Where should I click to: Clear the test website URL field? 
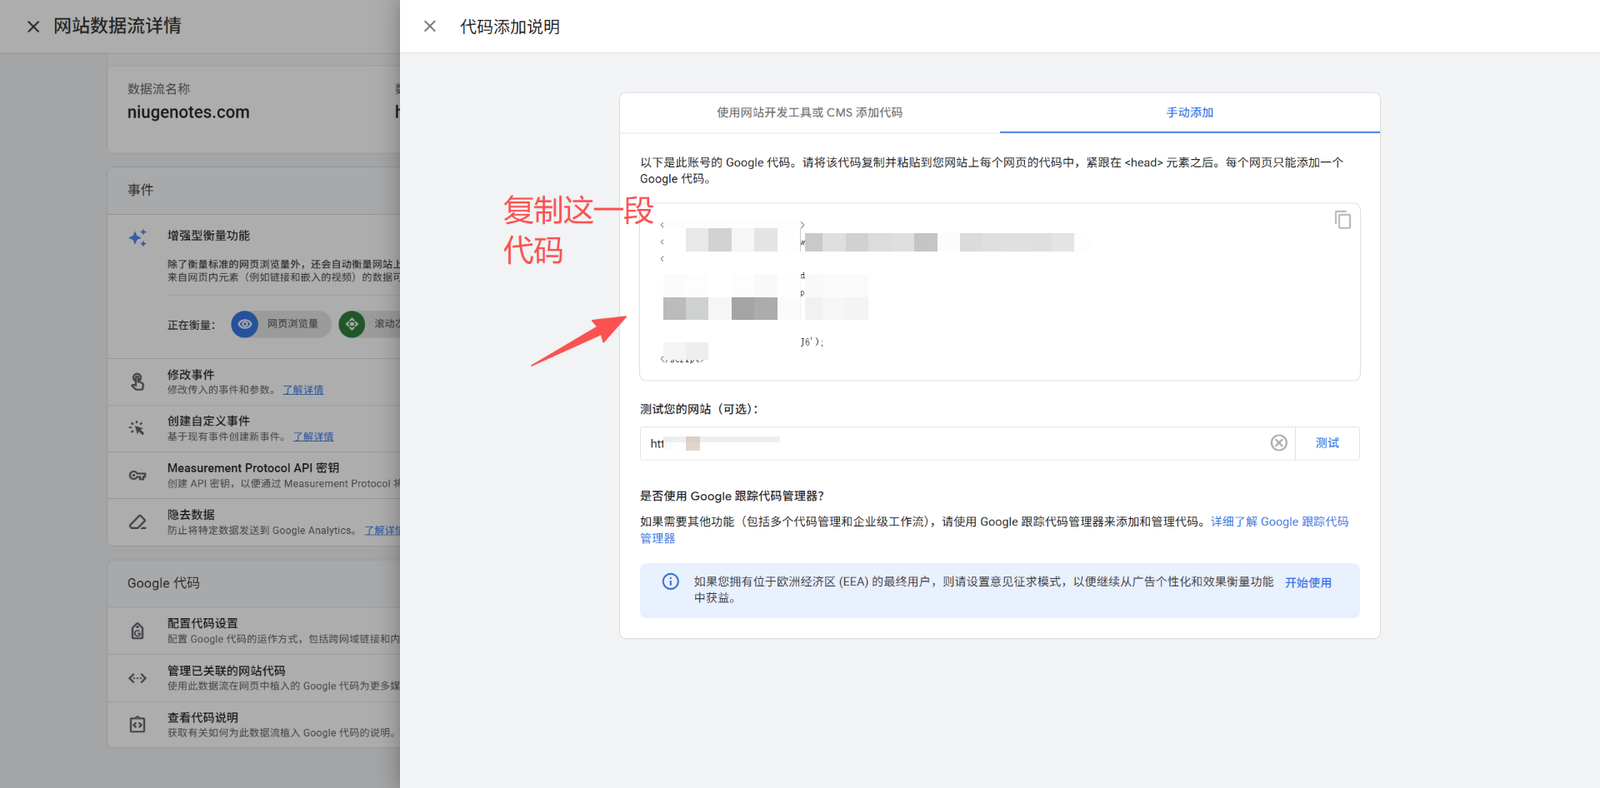point(1278,443)
